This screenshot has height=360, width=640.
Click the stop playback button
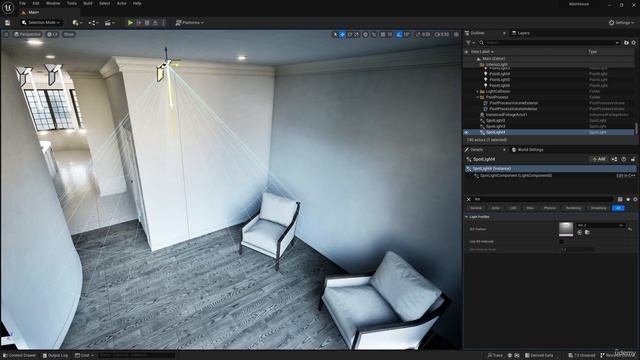pyautogui.click(x=147, y=23)
